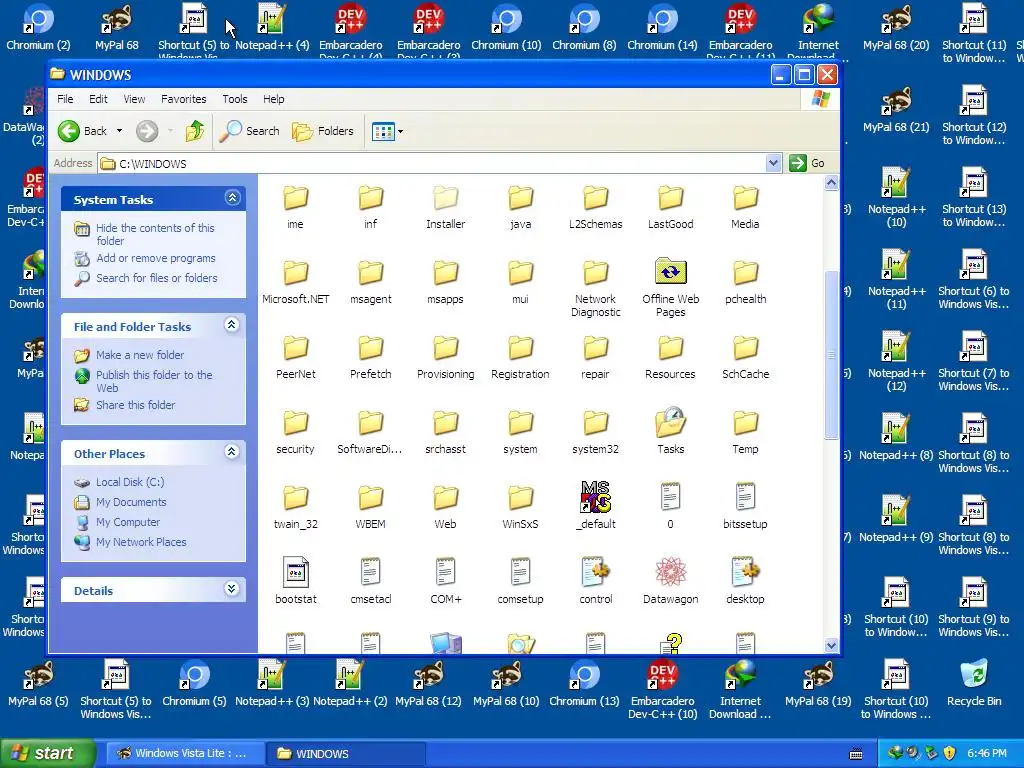Select the _default MS-DOS shortcut icon

click(x=595, y=497)
